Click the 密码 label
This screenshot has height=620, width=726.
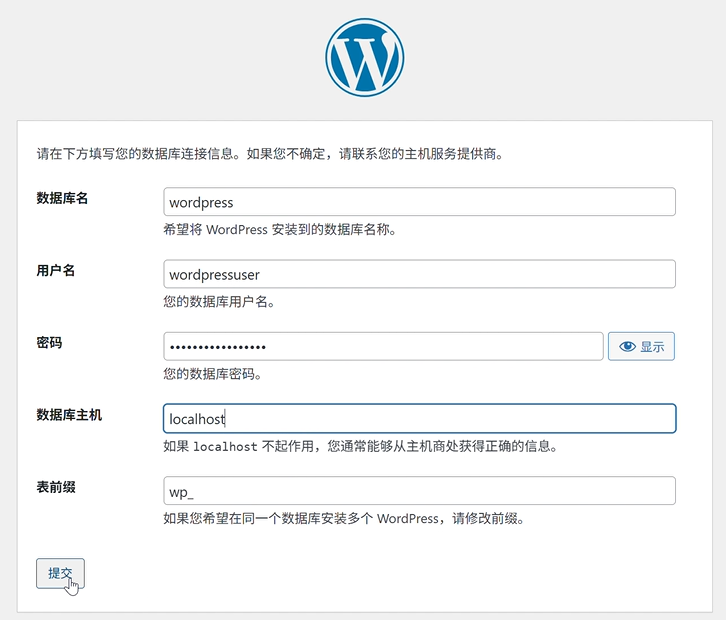click(x=49, y=343)
